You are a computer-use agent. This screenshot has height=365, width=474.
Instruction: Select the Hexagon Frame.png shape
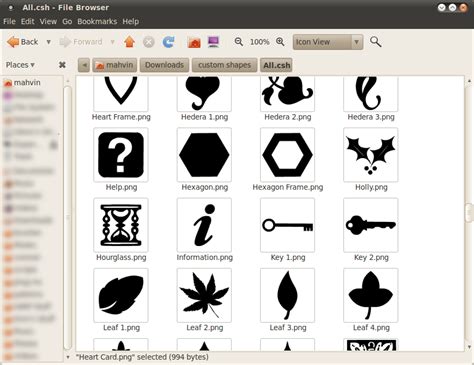[x=287, y=155]
